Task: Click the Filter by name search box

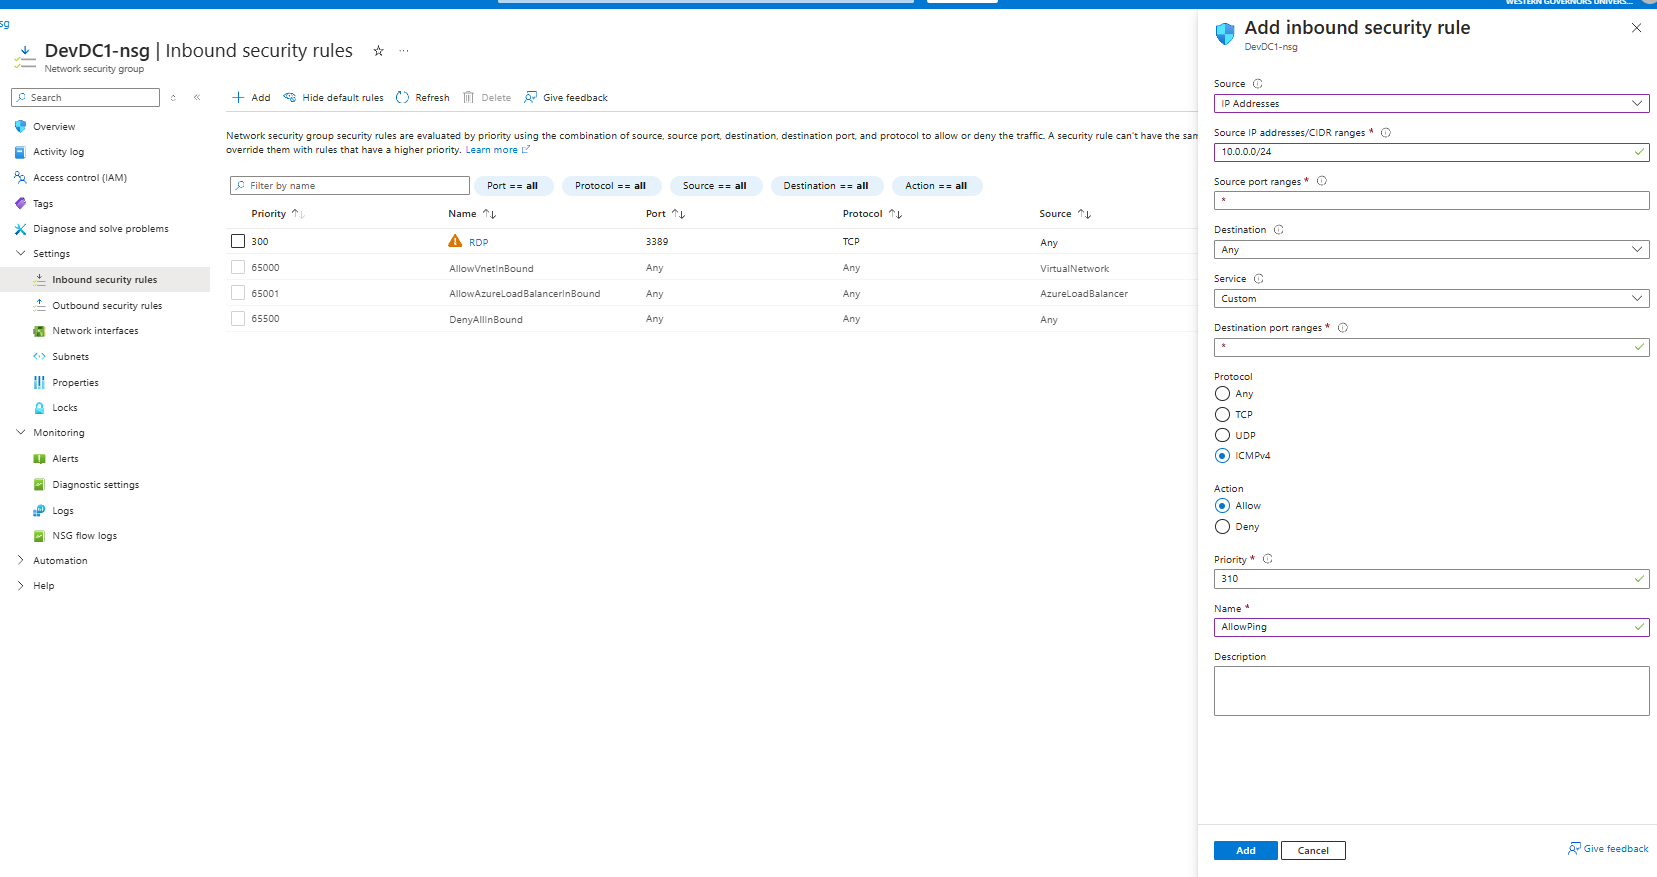Action: pos(350,186)
